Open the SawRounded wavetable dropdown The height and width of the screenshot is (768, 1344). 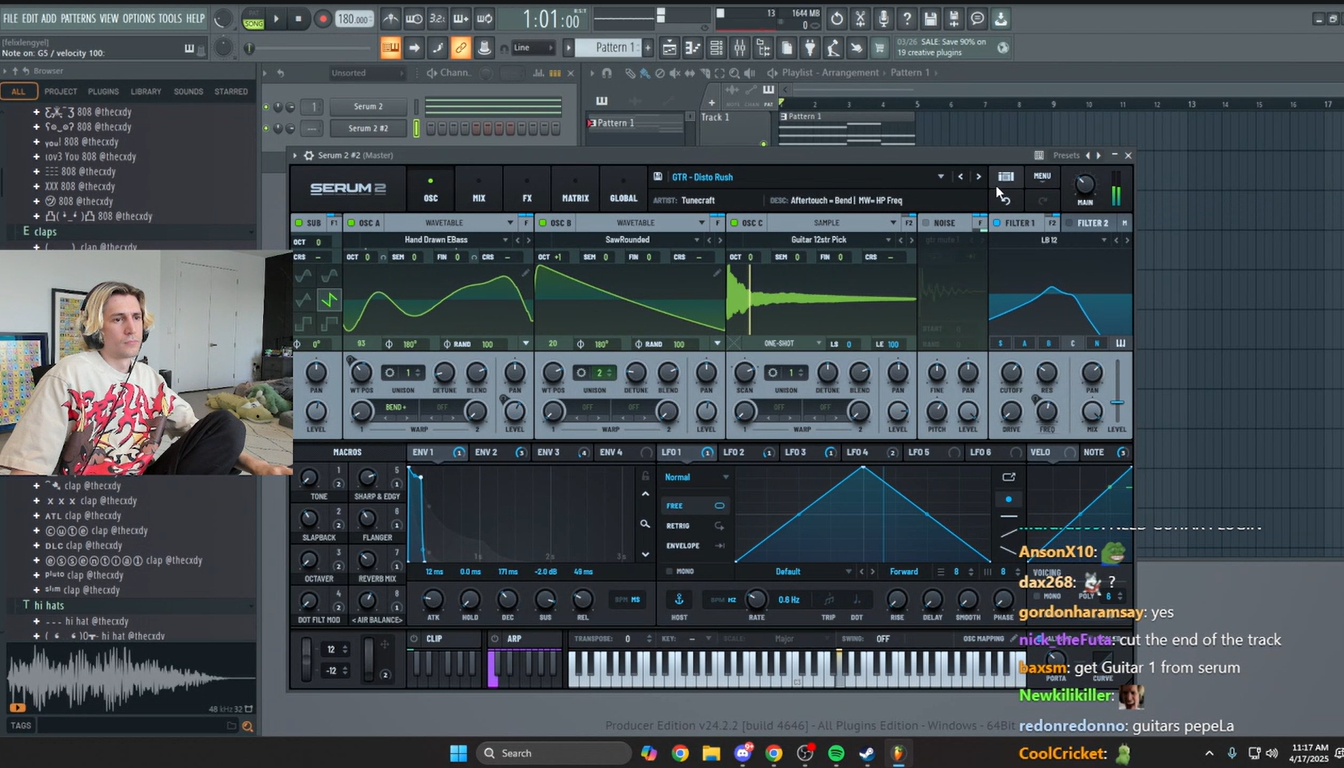coord(628,240)
